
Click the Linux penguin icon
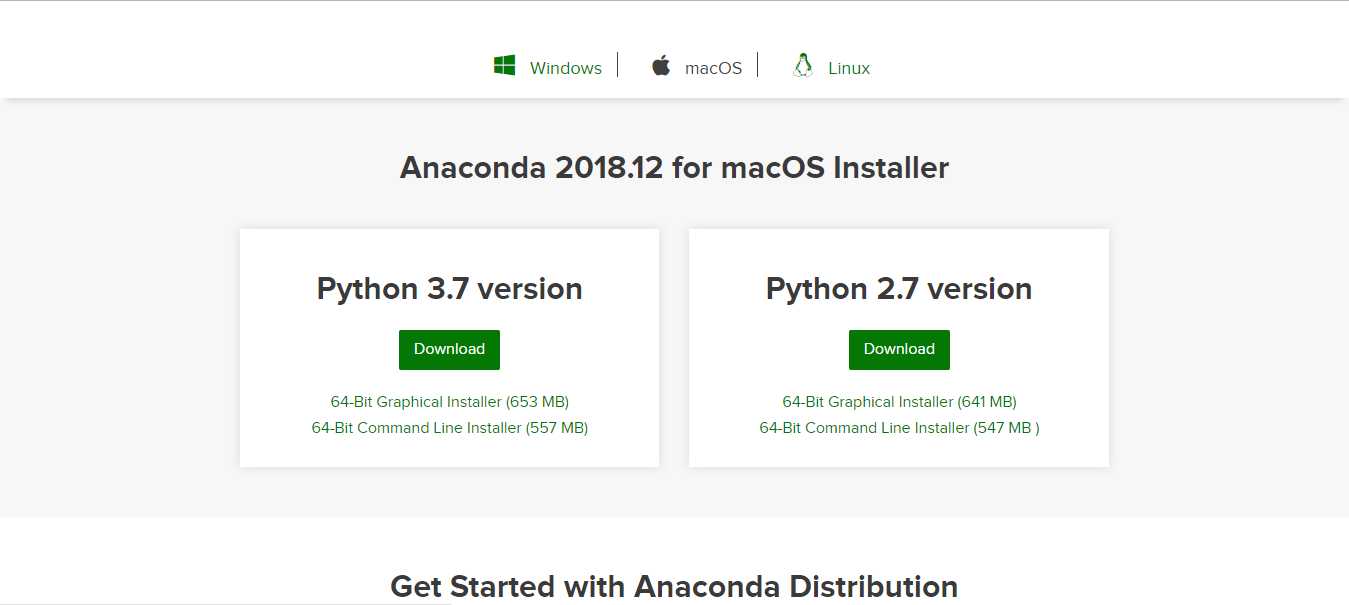(802, 66)
